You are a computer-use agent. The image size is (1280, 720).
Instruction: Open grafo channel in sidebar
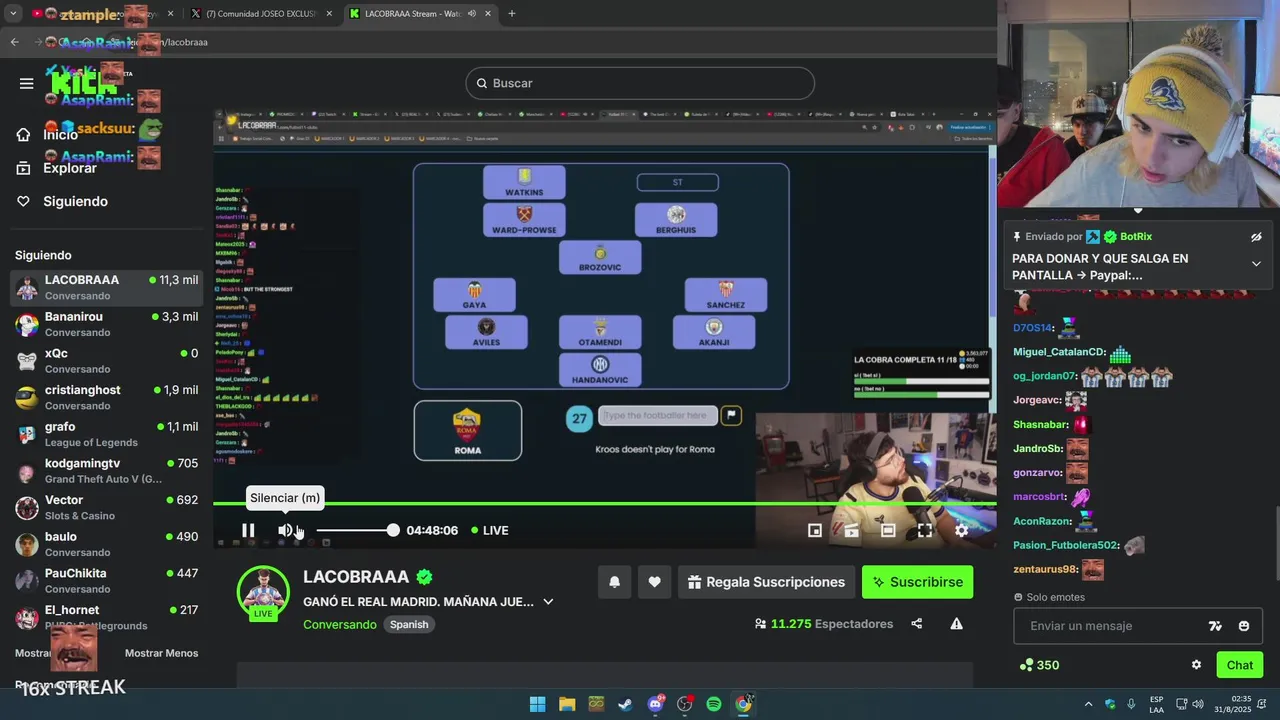coord(106,434)
